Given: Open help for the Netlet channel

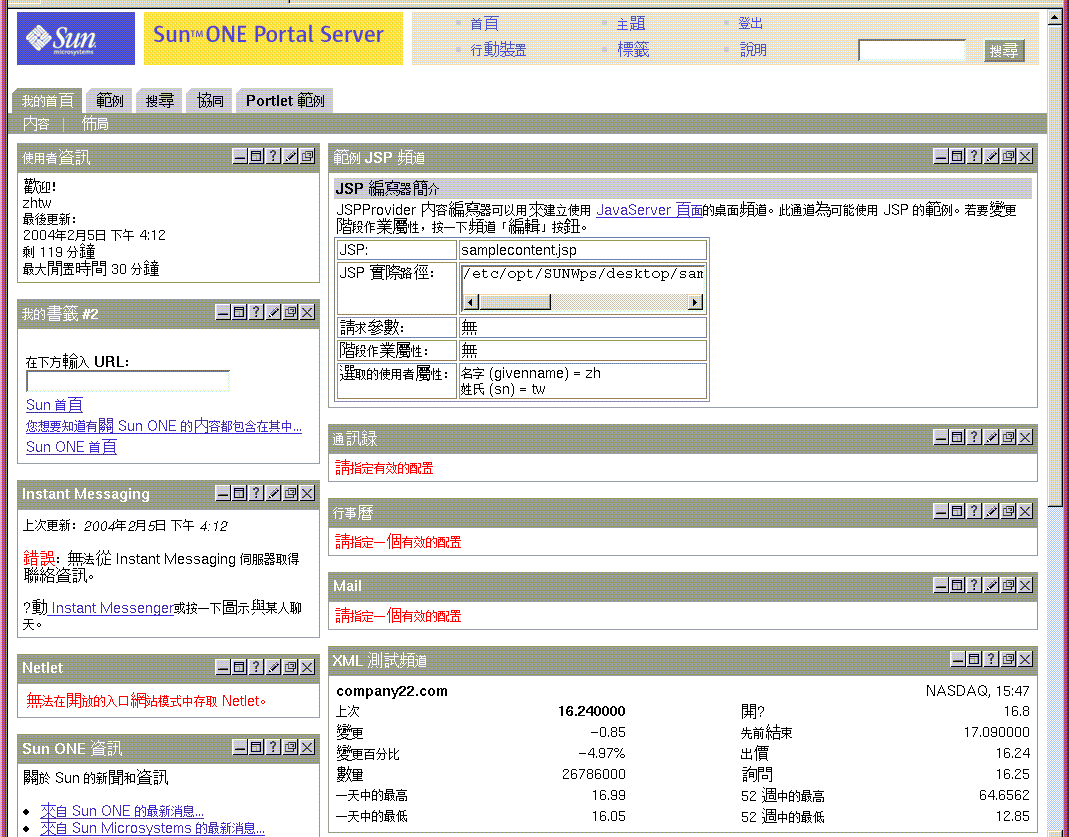Looking at the screenshot, I should pyautogui.click(x=256, y=667).
